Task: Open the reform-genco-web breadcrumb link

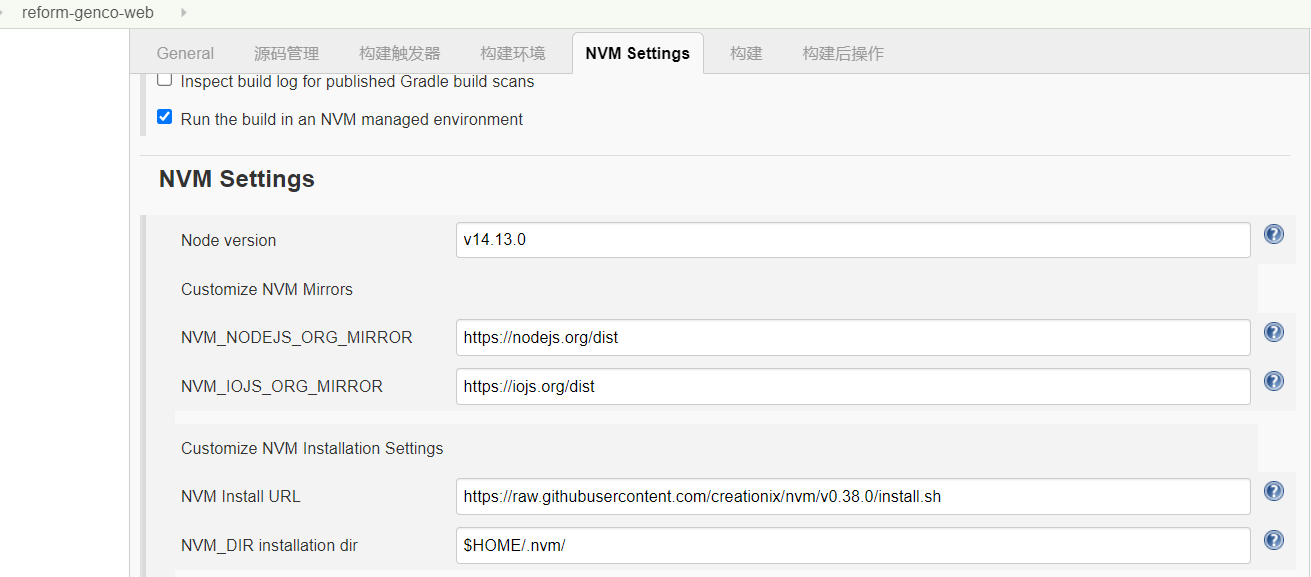Action: point(88,13)
